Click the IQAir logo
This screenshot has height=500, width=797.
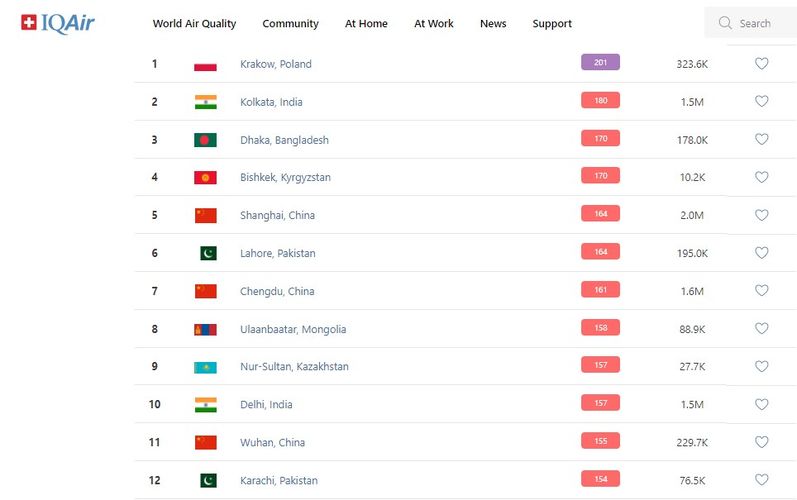tap(58, 23)
